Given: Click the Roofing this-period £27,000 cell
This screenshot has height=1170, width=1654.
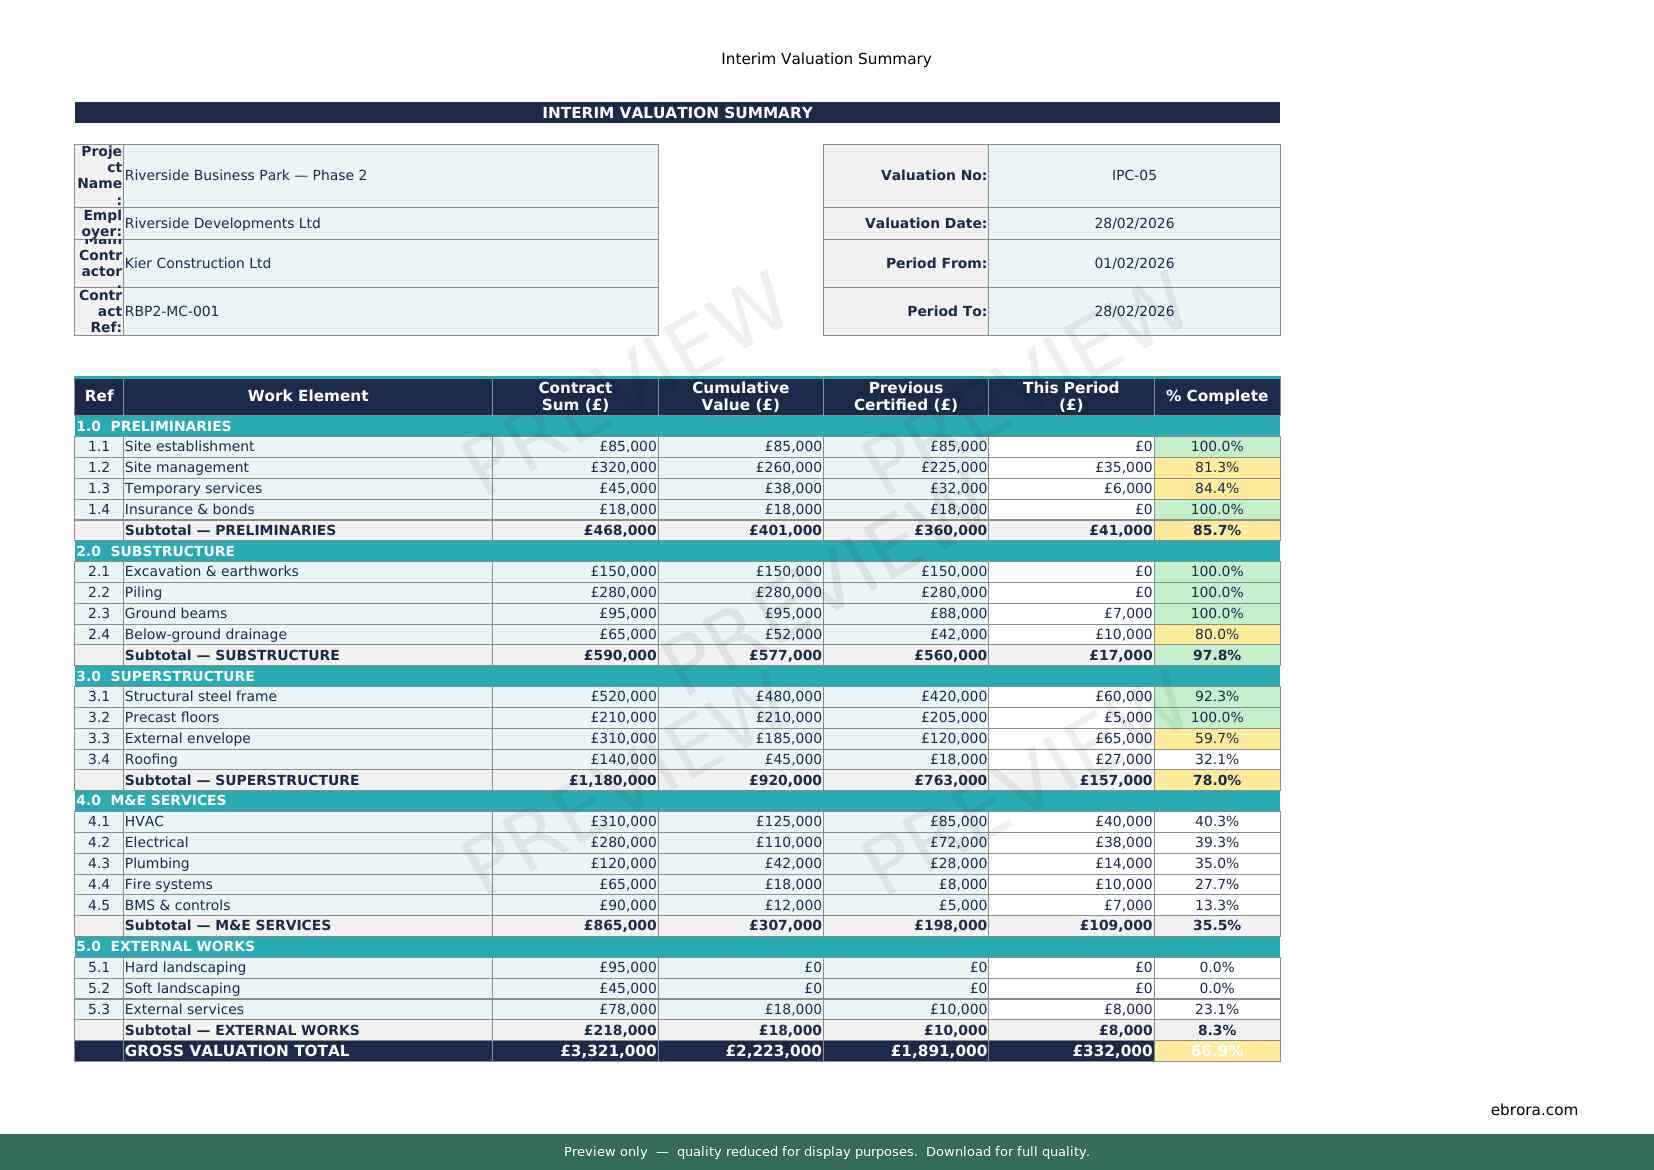Looking at the screenshot, I should pyautogui.click(x=1070, y=759).
